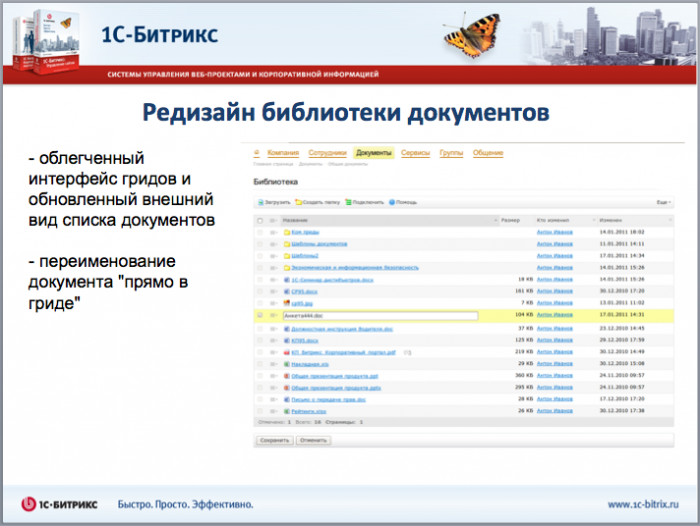Click folder icon of Шаблоны документов
This screenshot has height=526, width=700.
pyautogui.click(x=287, y=244)
